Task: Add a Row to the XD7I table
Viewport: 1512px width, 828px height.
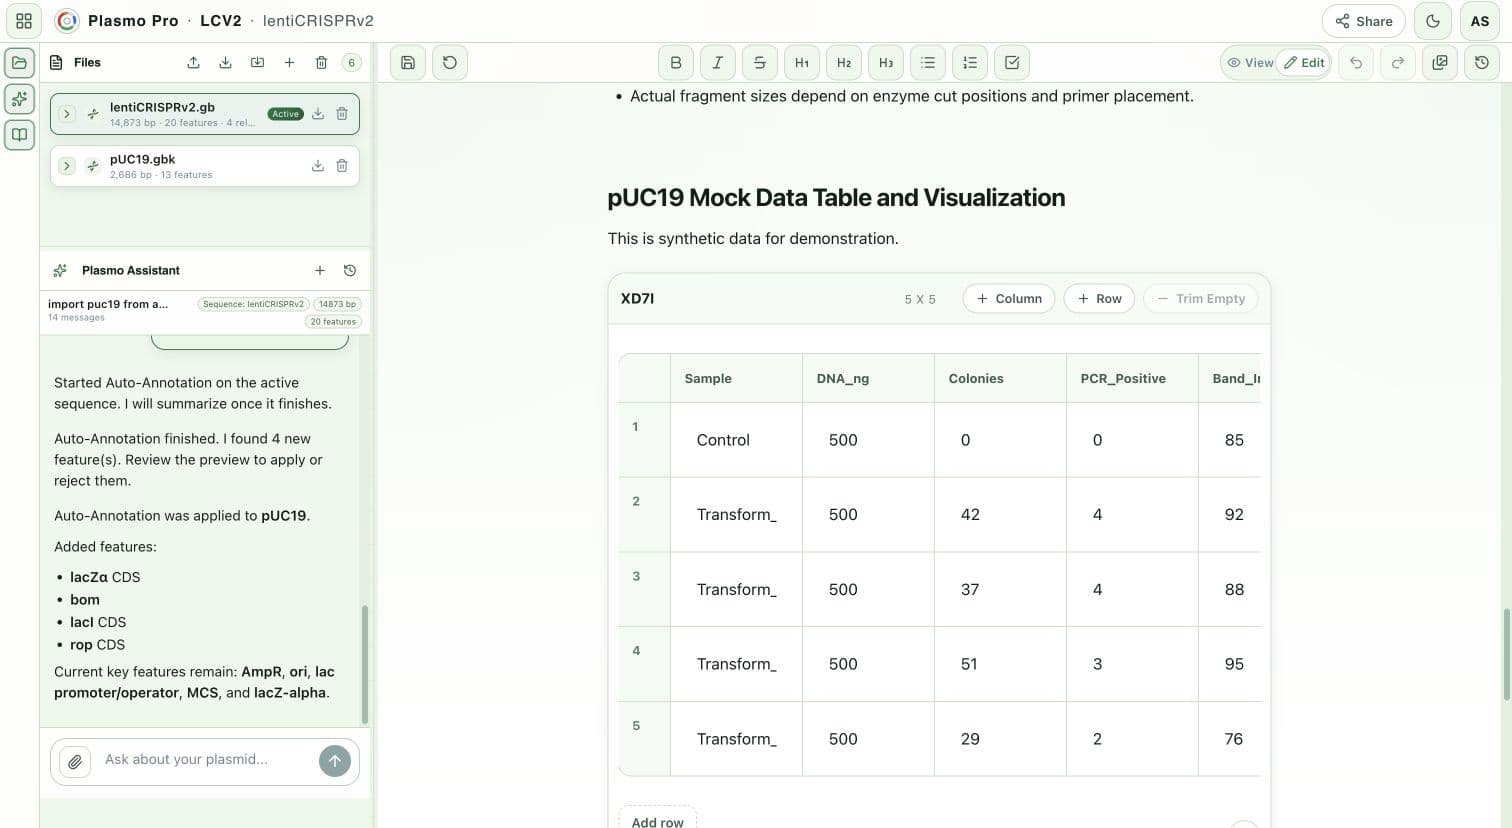Action: (1099, 298)
